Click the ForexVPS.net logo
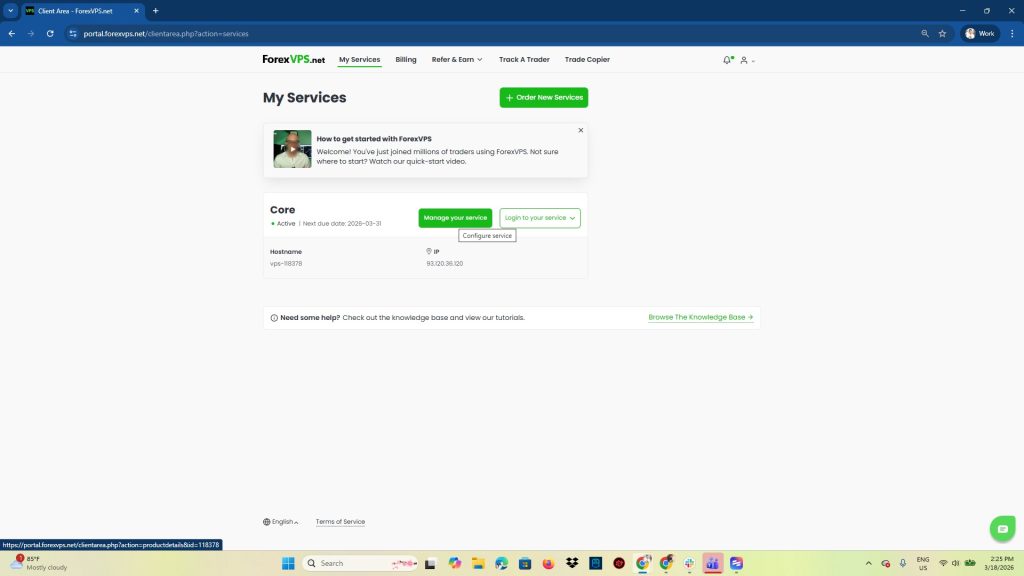The height and width of the screenshot is (576, 1024). 293,60
